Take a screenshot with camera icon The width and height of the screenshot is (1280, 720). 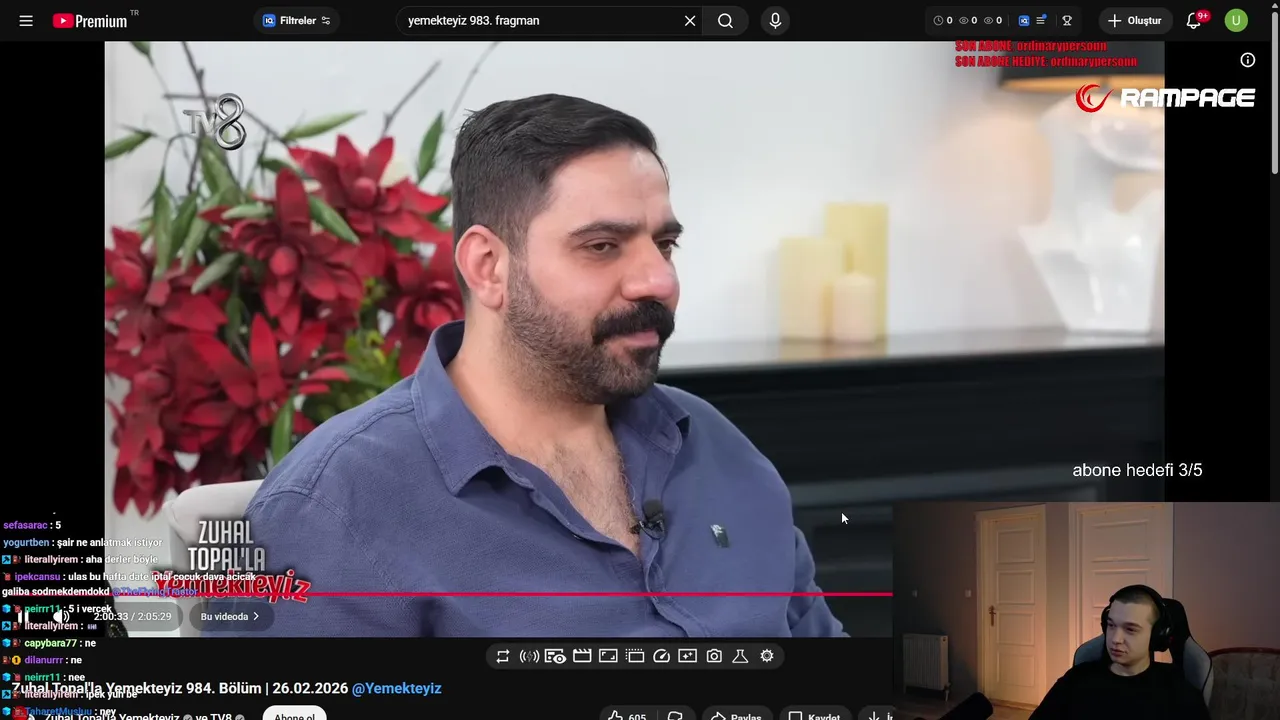(x=714, y=656)
